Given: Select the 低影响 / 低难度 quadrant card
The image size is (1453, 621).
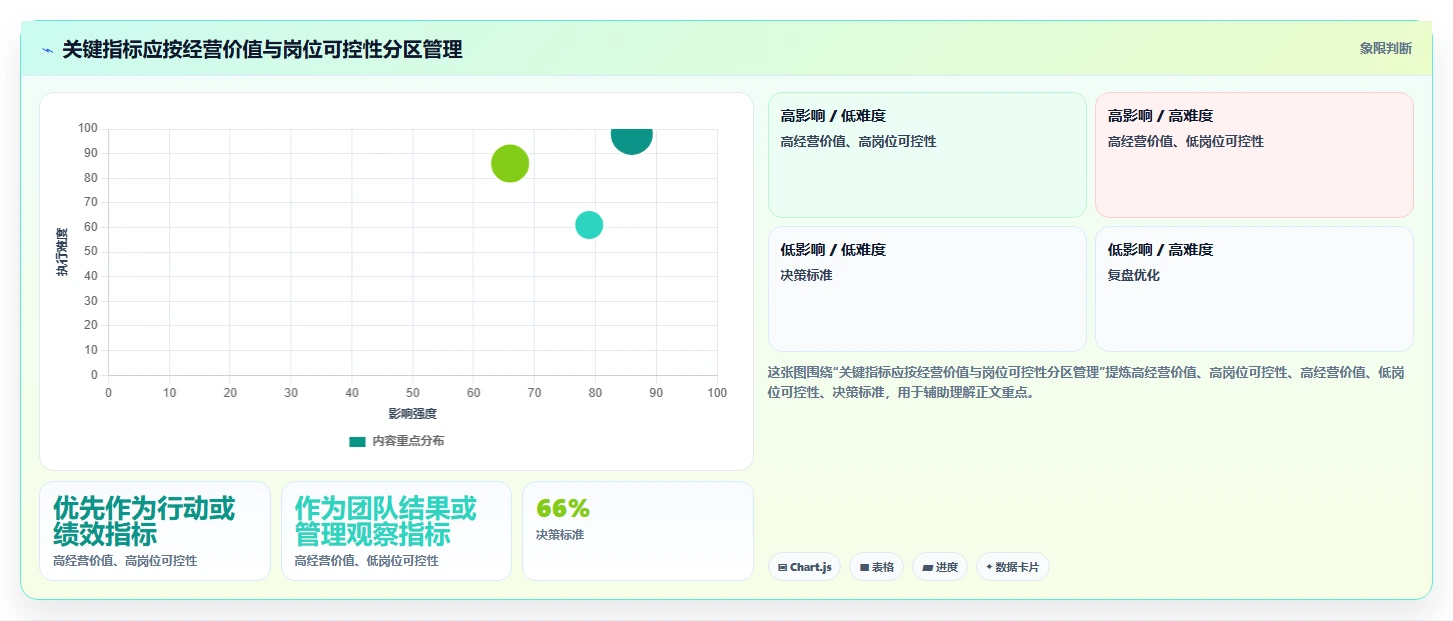Looking at the screenshot, I should pyautogui.click(x=927, y=289).
